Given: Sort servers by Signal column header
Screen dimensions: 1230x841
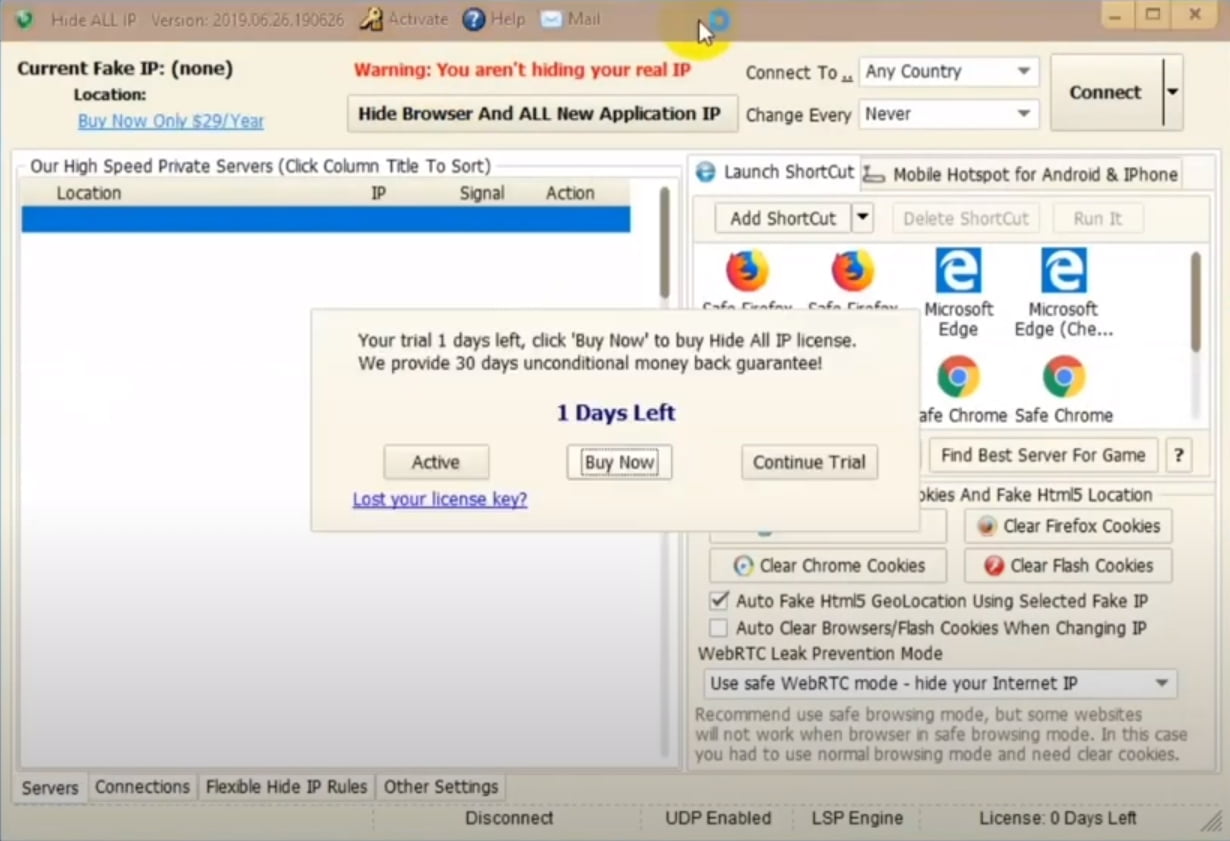Looking at the screenshot, I should click(x=482, y=193).
